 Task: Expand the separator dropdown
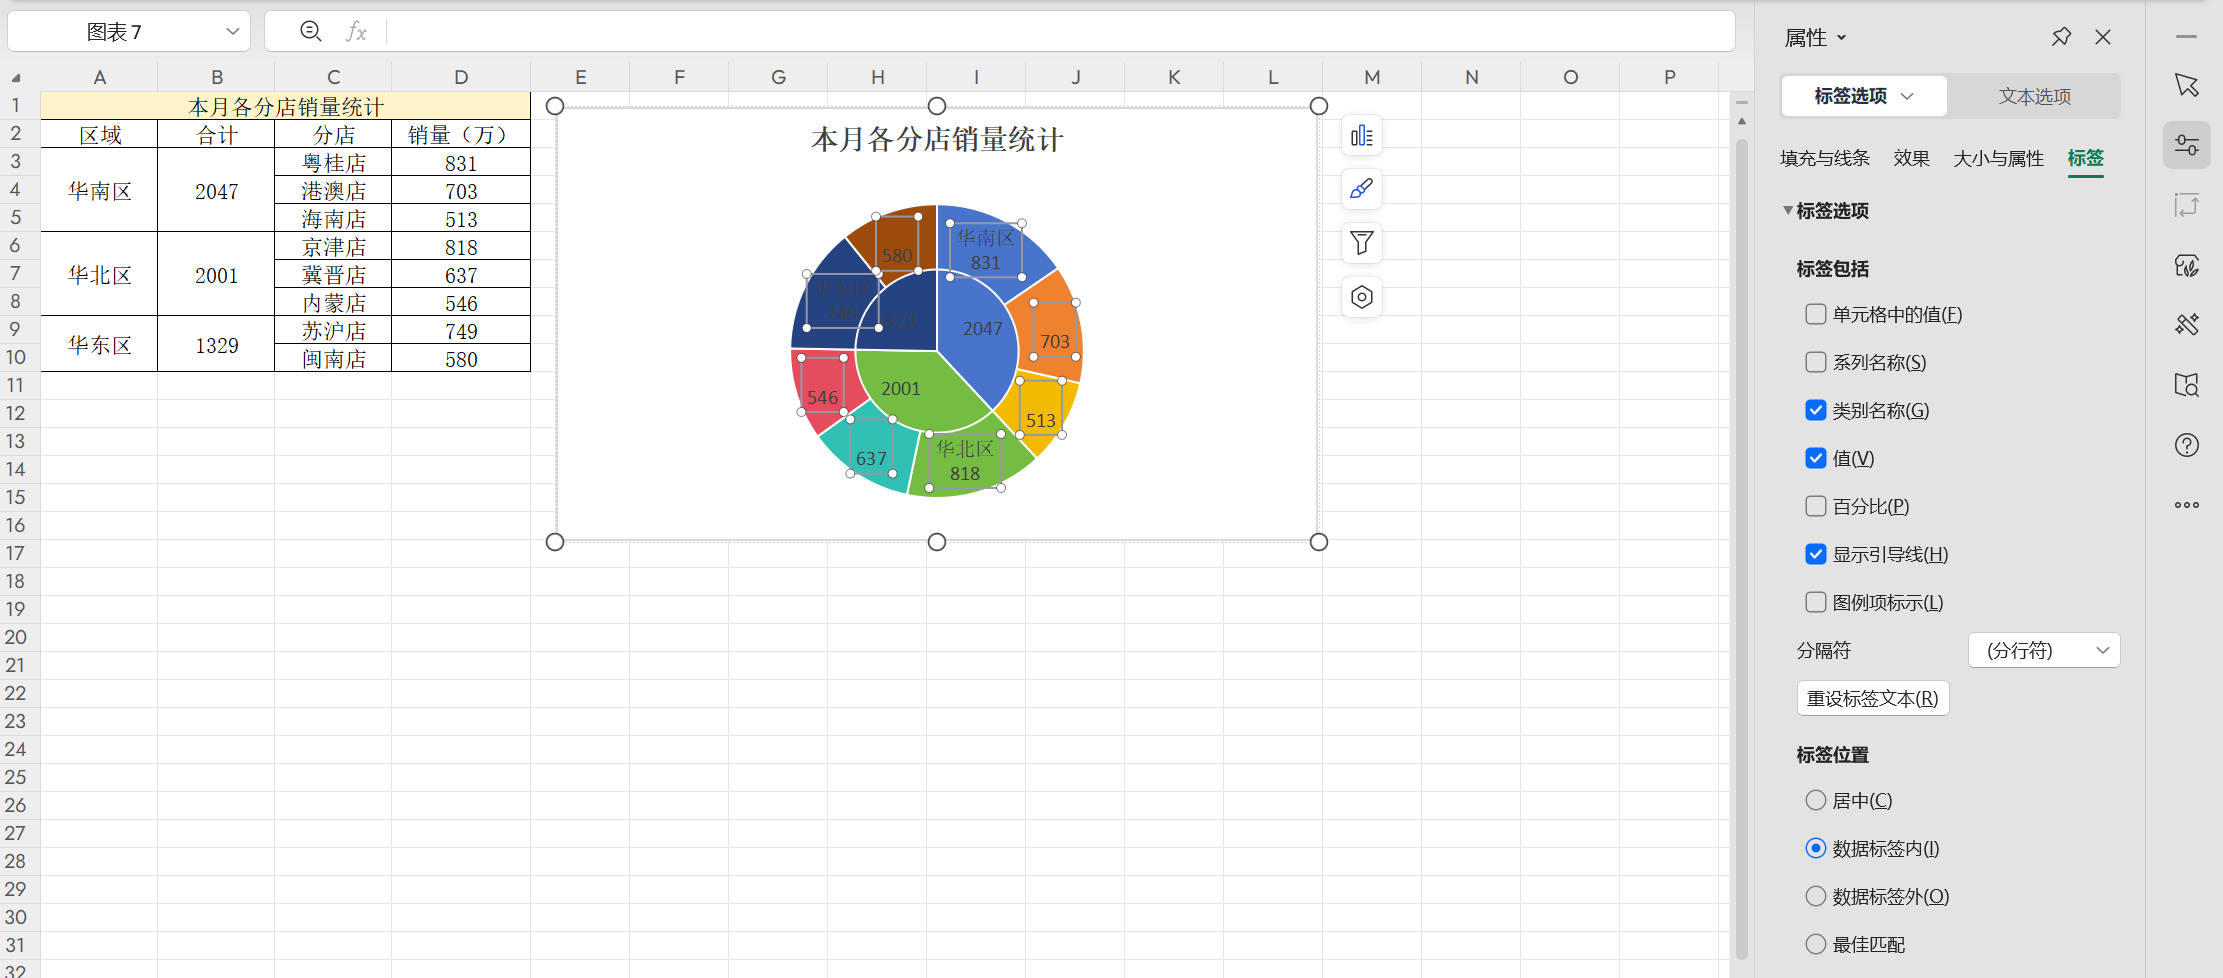pos(2044,650)
